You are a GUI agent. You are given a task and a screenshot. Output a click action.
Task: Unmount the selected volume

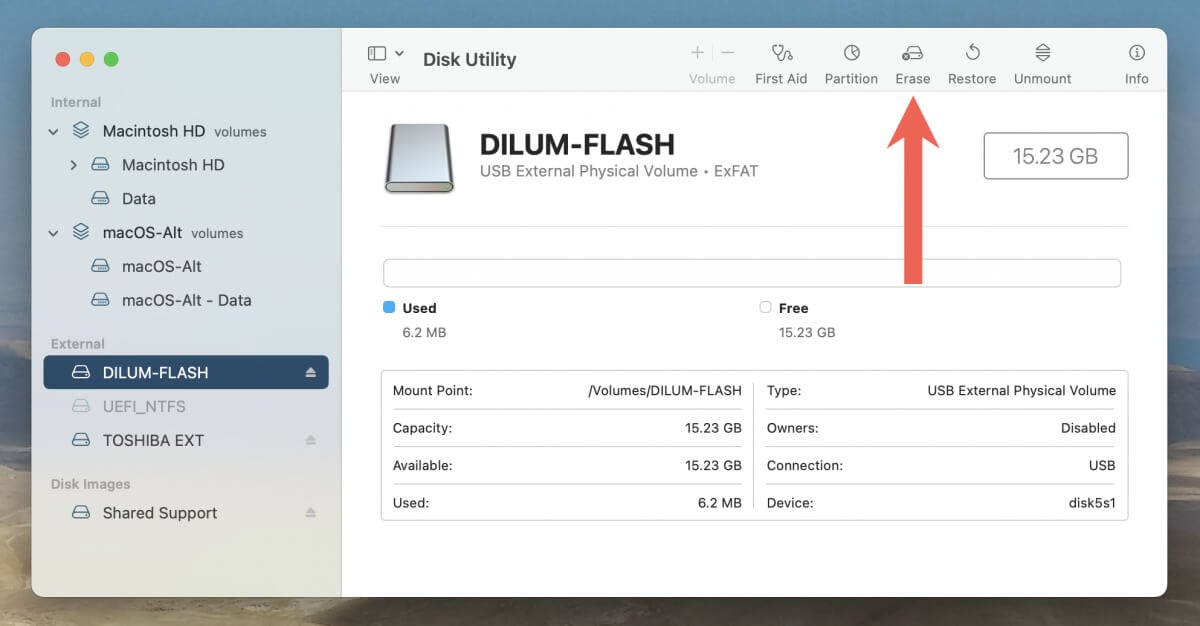click(1042, 53)
